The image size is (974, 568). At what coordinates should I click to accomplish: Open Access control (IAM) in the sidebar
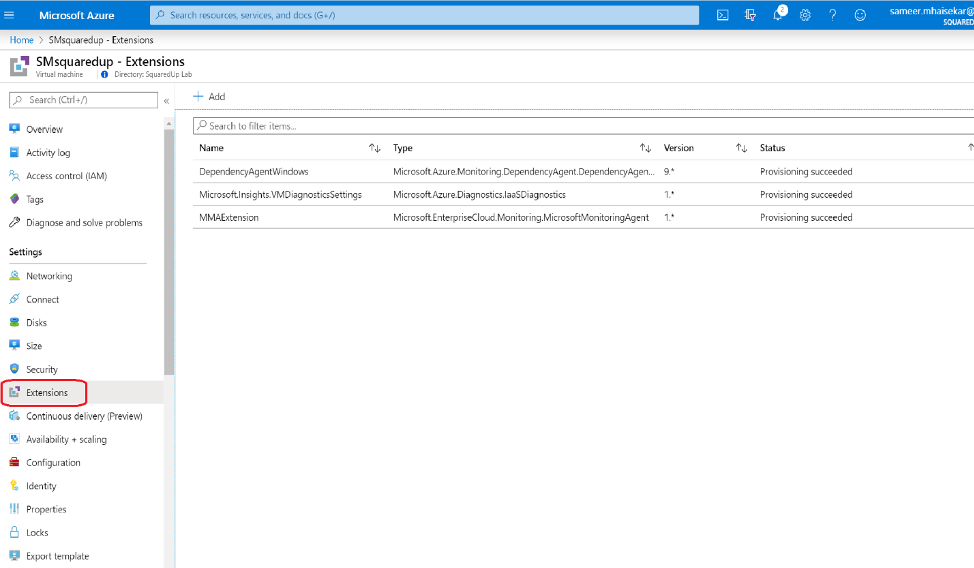click(66, 176)
